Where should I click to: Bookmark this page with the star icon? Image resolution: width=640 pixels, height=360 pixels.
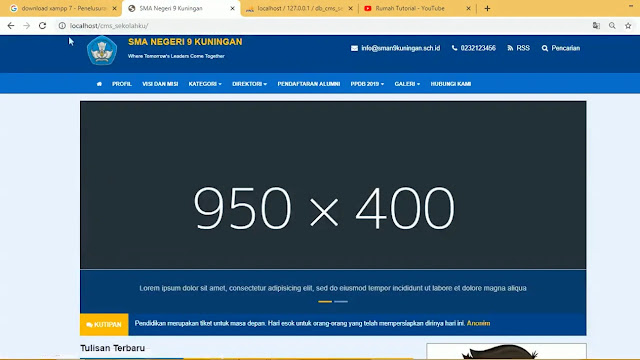coord(628,26)
